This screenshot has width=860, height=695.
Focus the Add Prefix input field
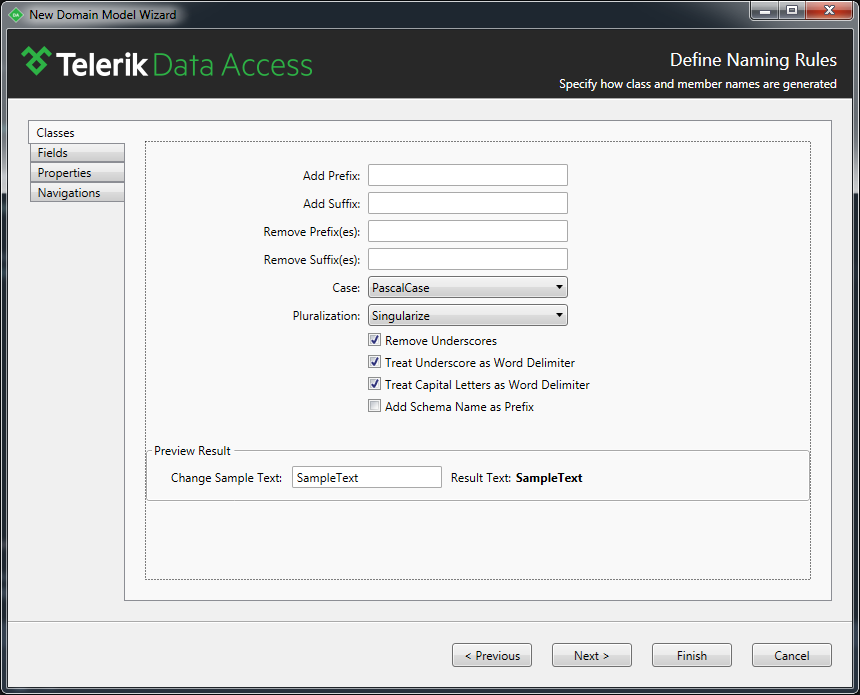[x=468, y=175]
